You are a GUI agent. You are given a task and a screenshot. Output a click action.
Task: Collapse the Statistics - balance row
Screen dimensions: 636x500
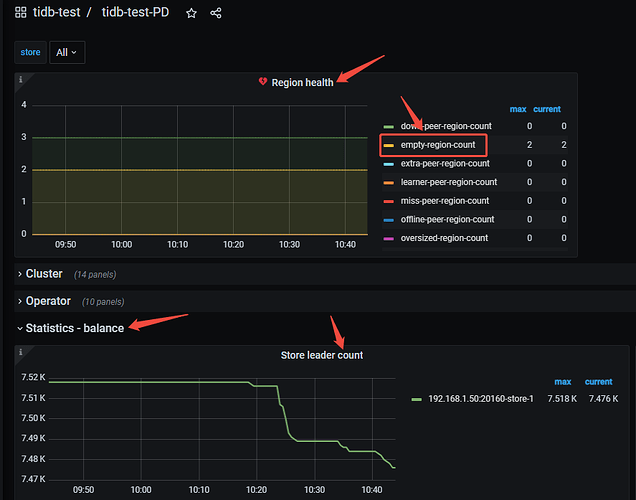[74, 327]
